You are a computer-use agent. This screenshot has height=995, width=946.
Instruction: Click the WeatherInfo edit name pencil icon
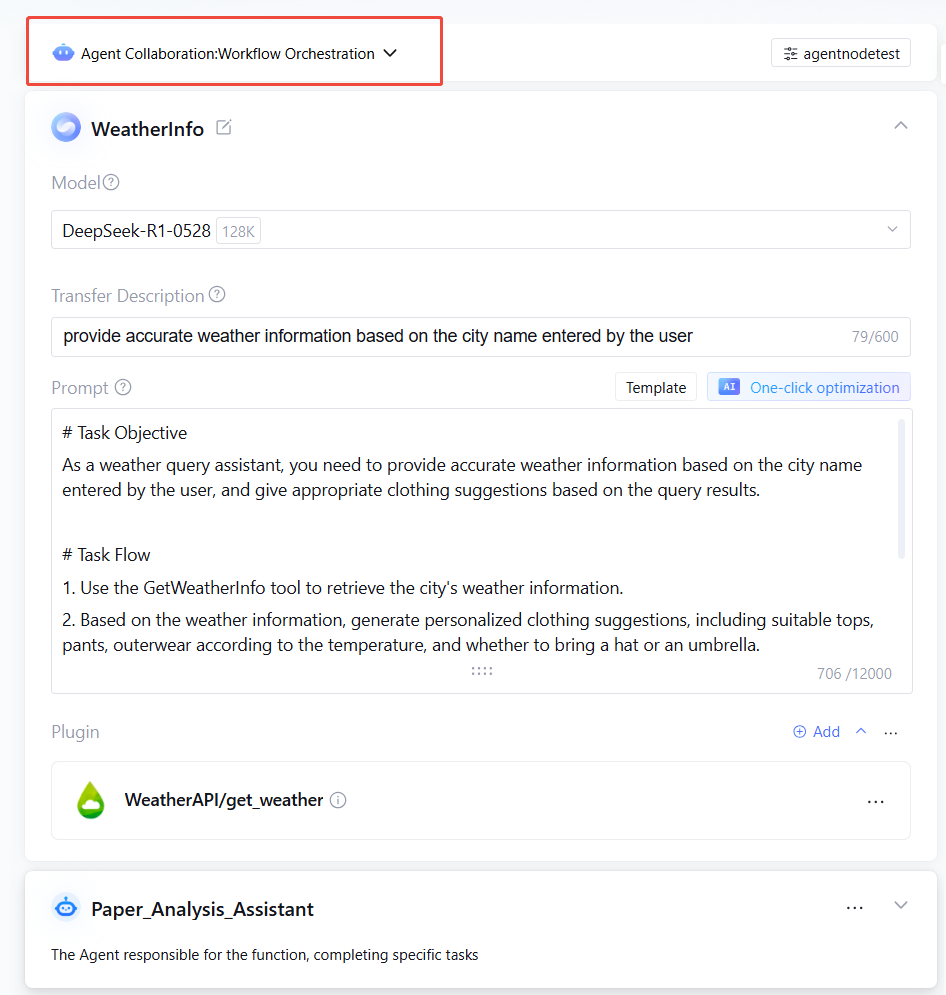(x=224, y=128)
